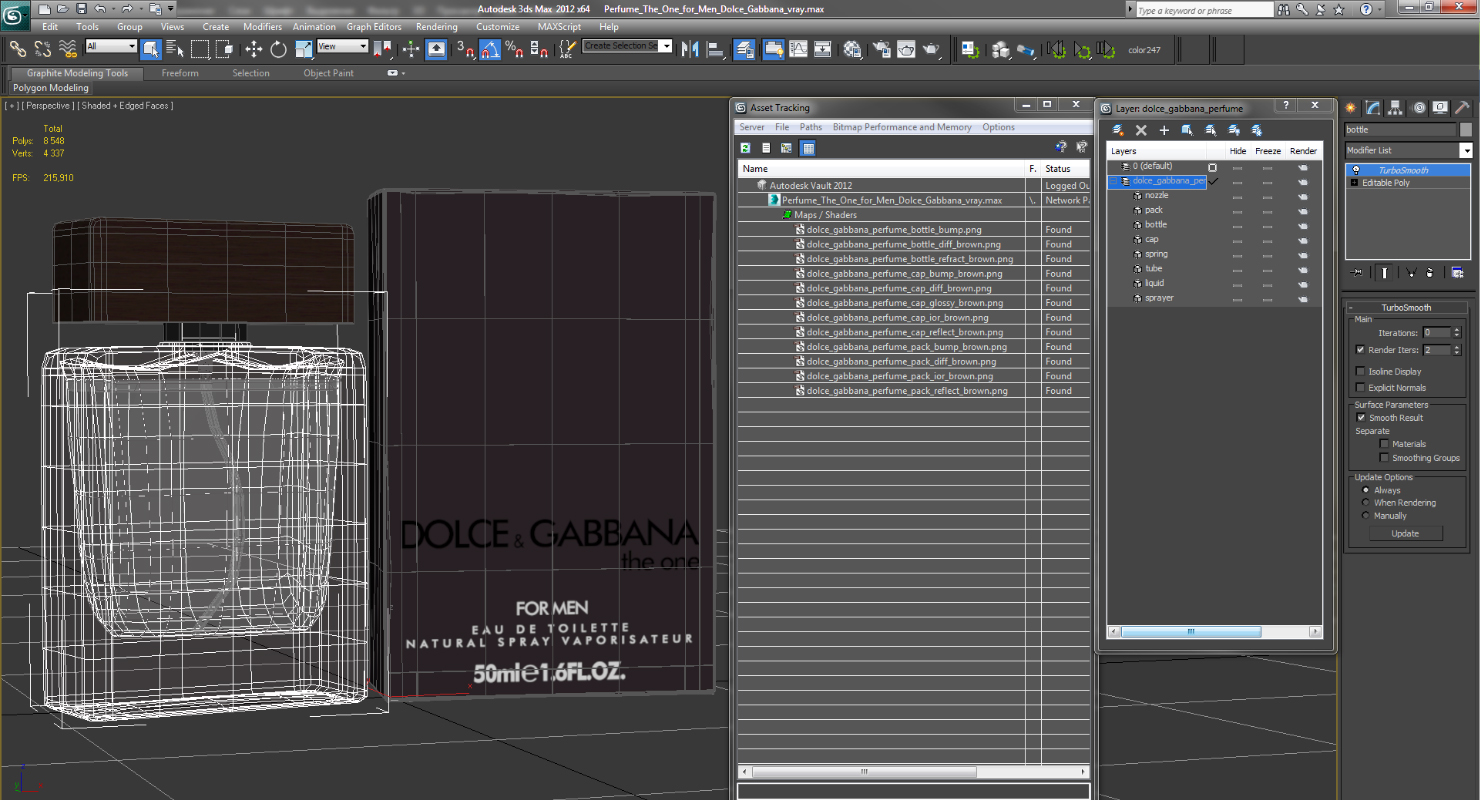Screen dimensions: 1480x800
Task: Click the Unlink Selection icon
Action: coord(43,49)
